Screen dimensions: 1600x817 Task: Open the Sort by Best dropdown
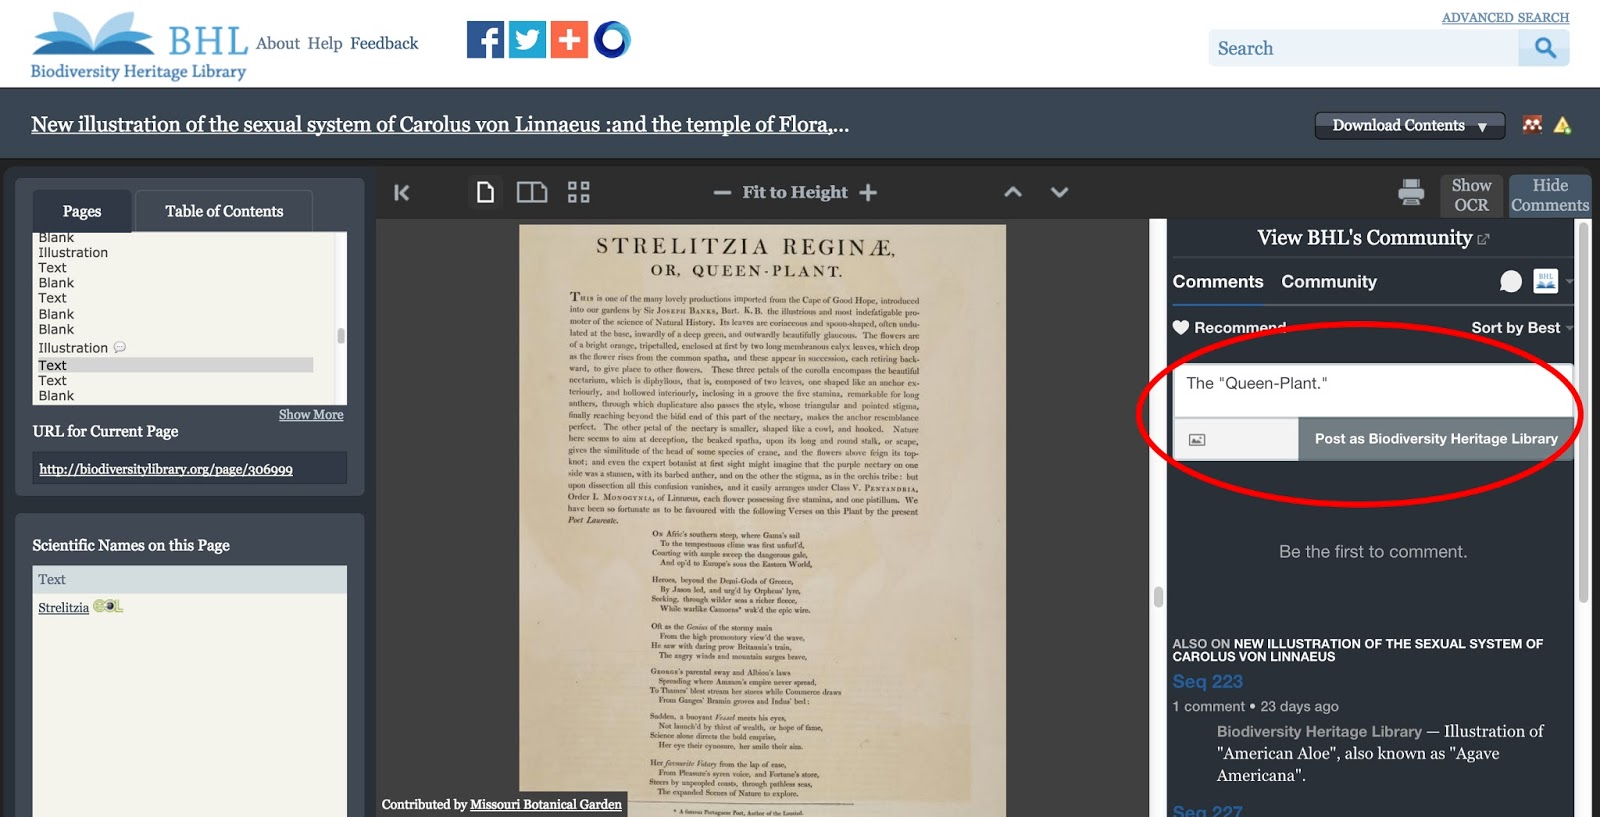click(x=1521, y=328)
